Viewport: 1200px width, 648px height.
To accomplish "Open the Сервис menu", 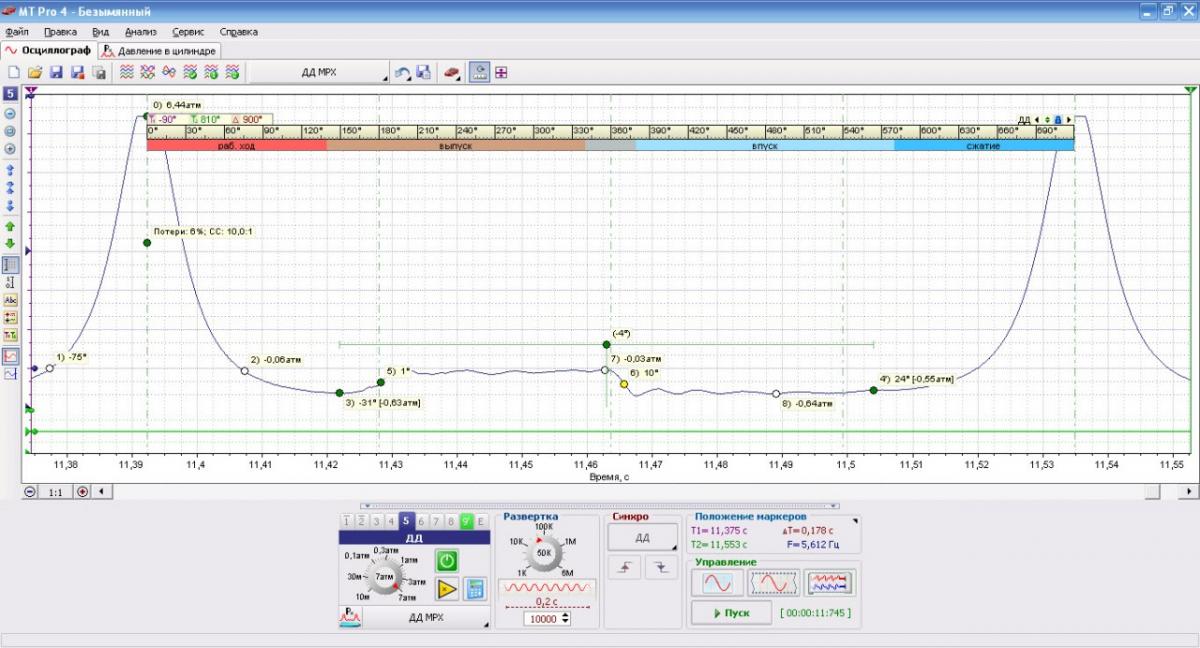I will [188, 32].
